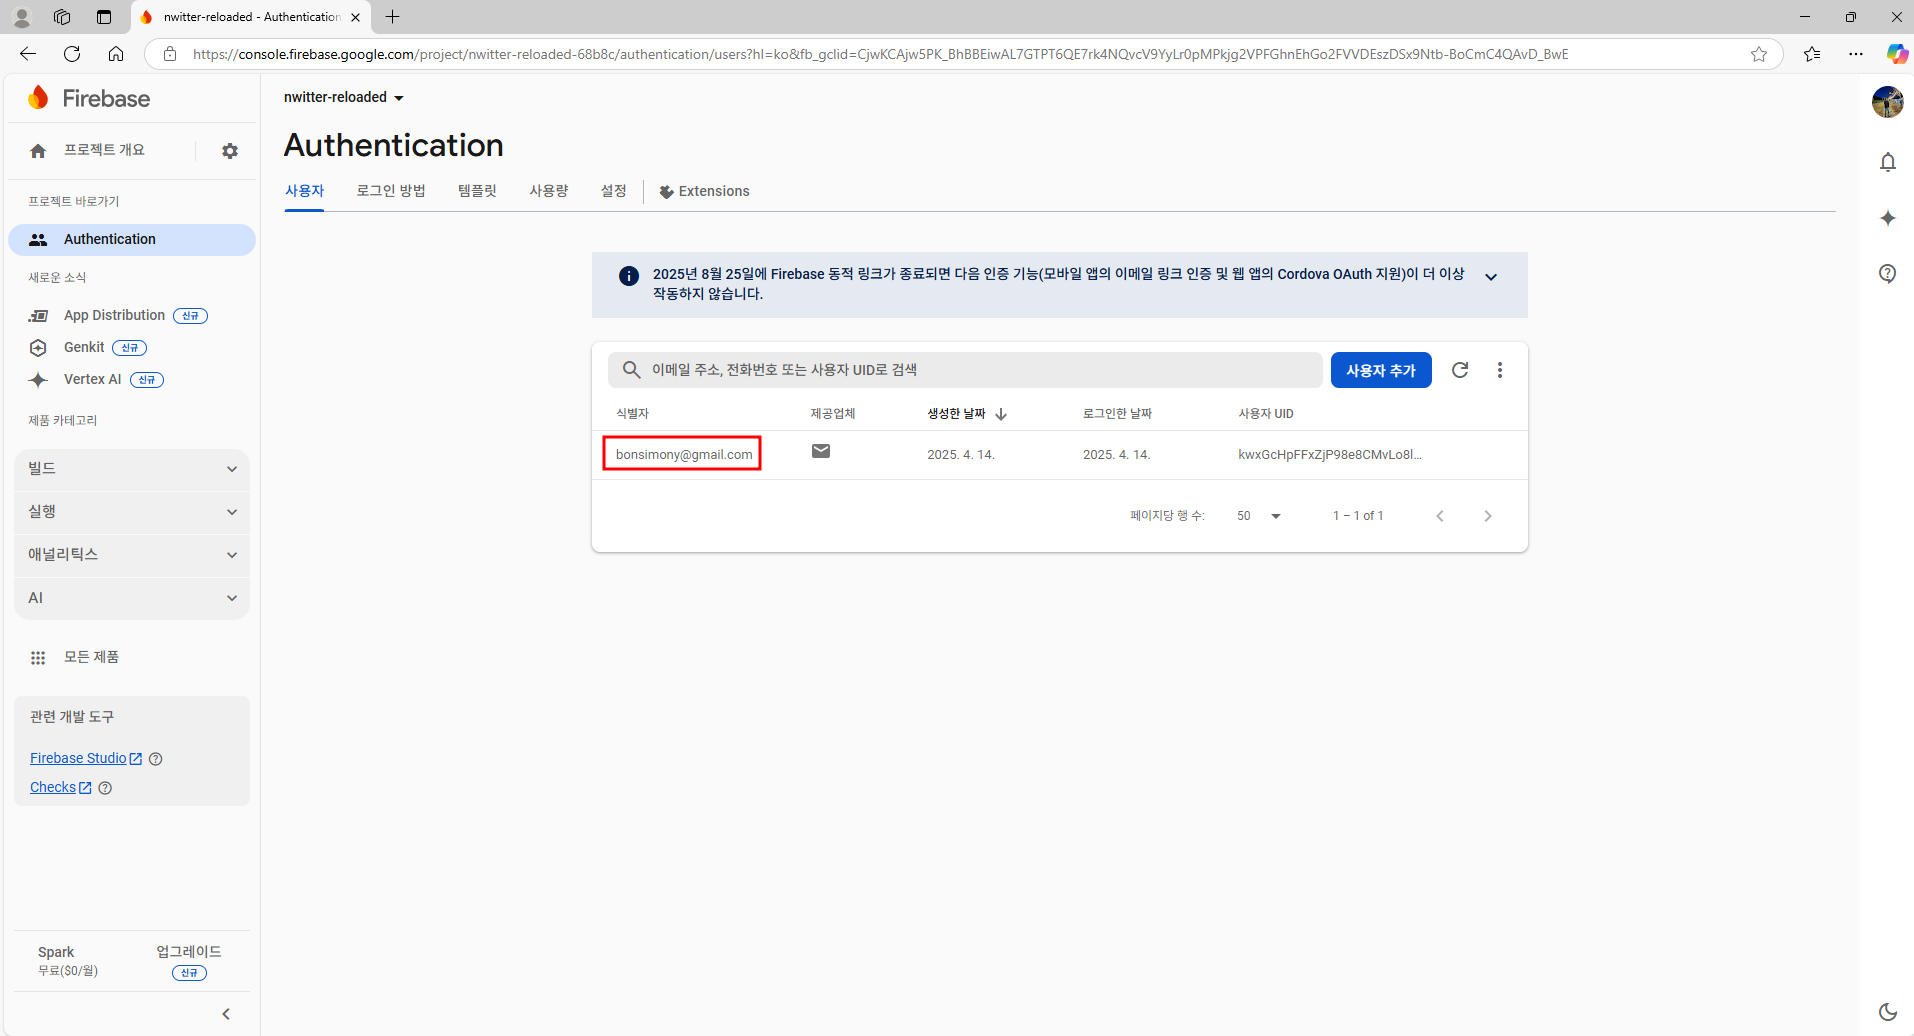
Task: Go to next page of users
Action: [1488, 516]
